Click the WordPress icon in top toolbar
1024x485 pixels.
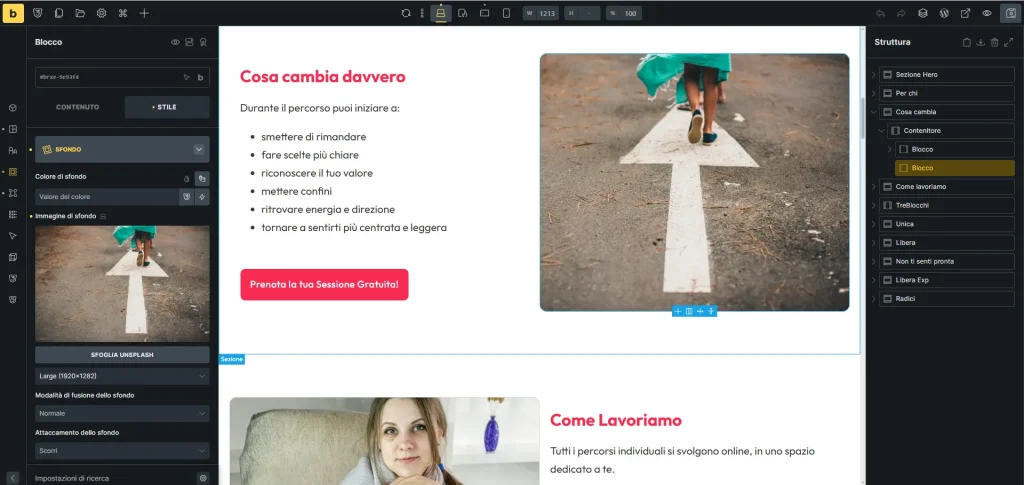click(x=944, y=13)
